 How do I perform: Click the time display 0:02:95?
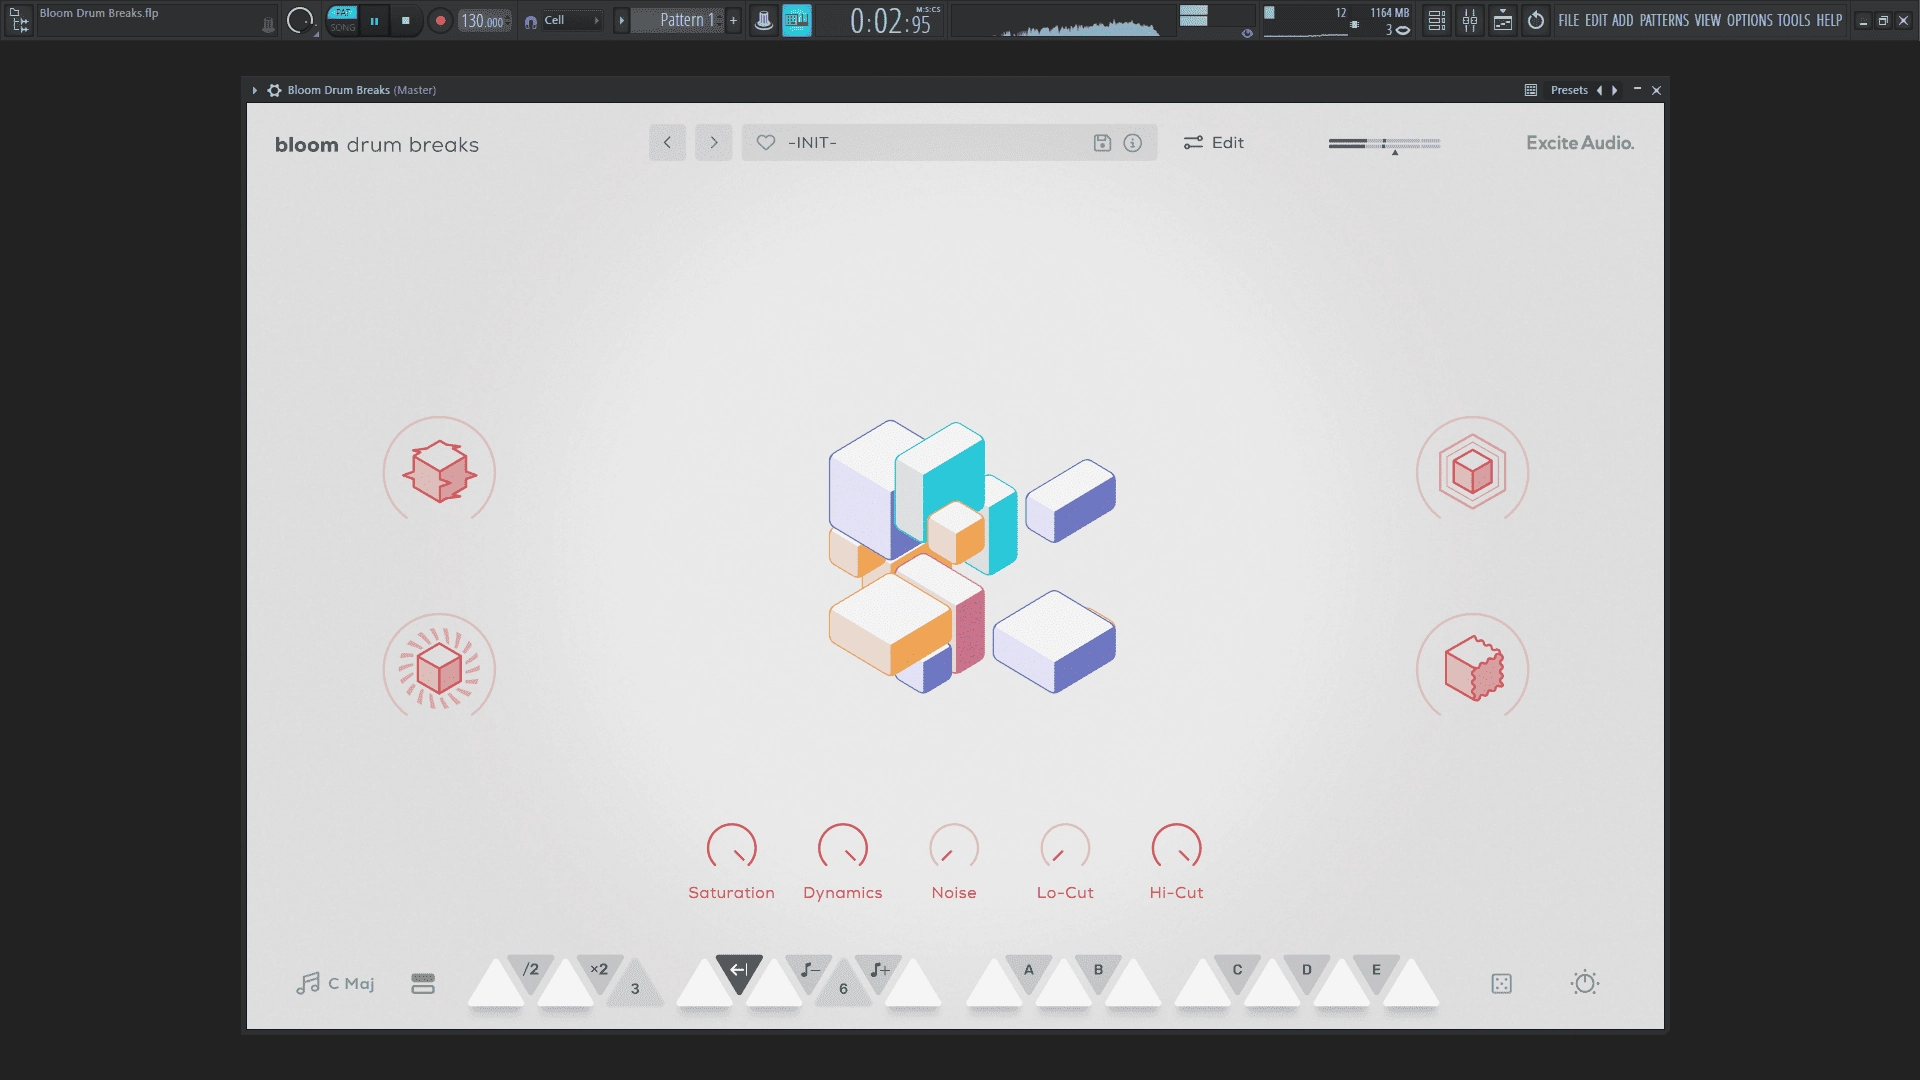point(891,20)
